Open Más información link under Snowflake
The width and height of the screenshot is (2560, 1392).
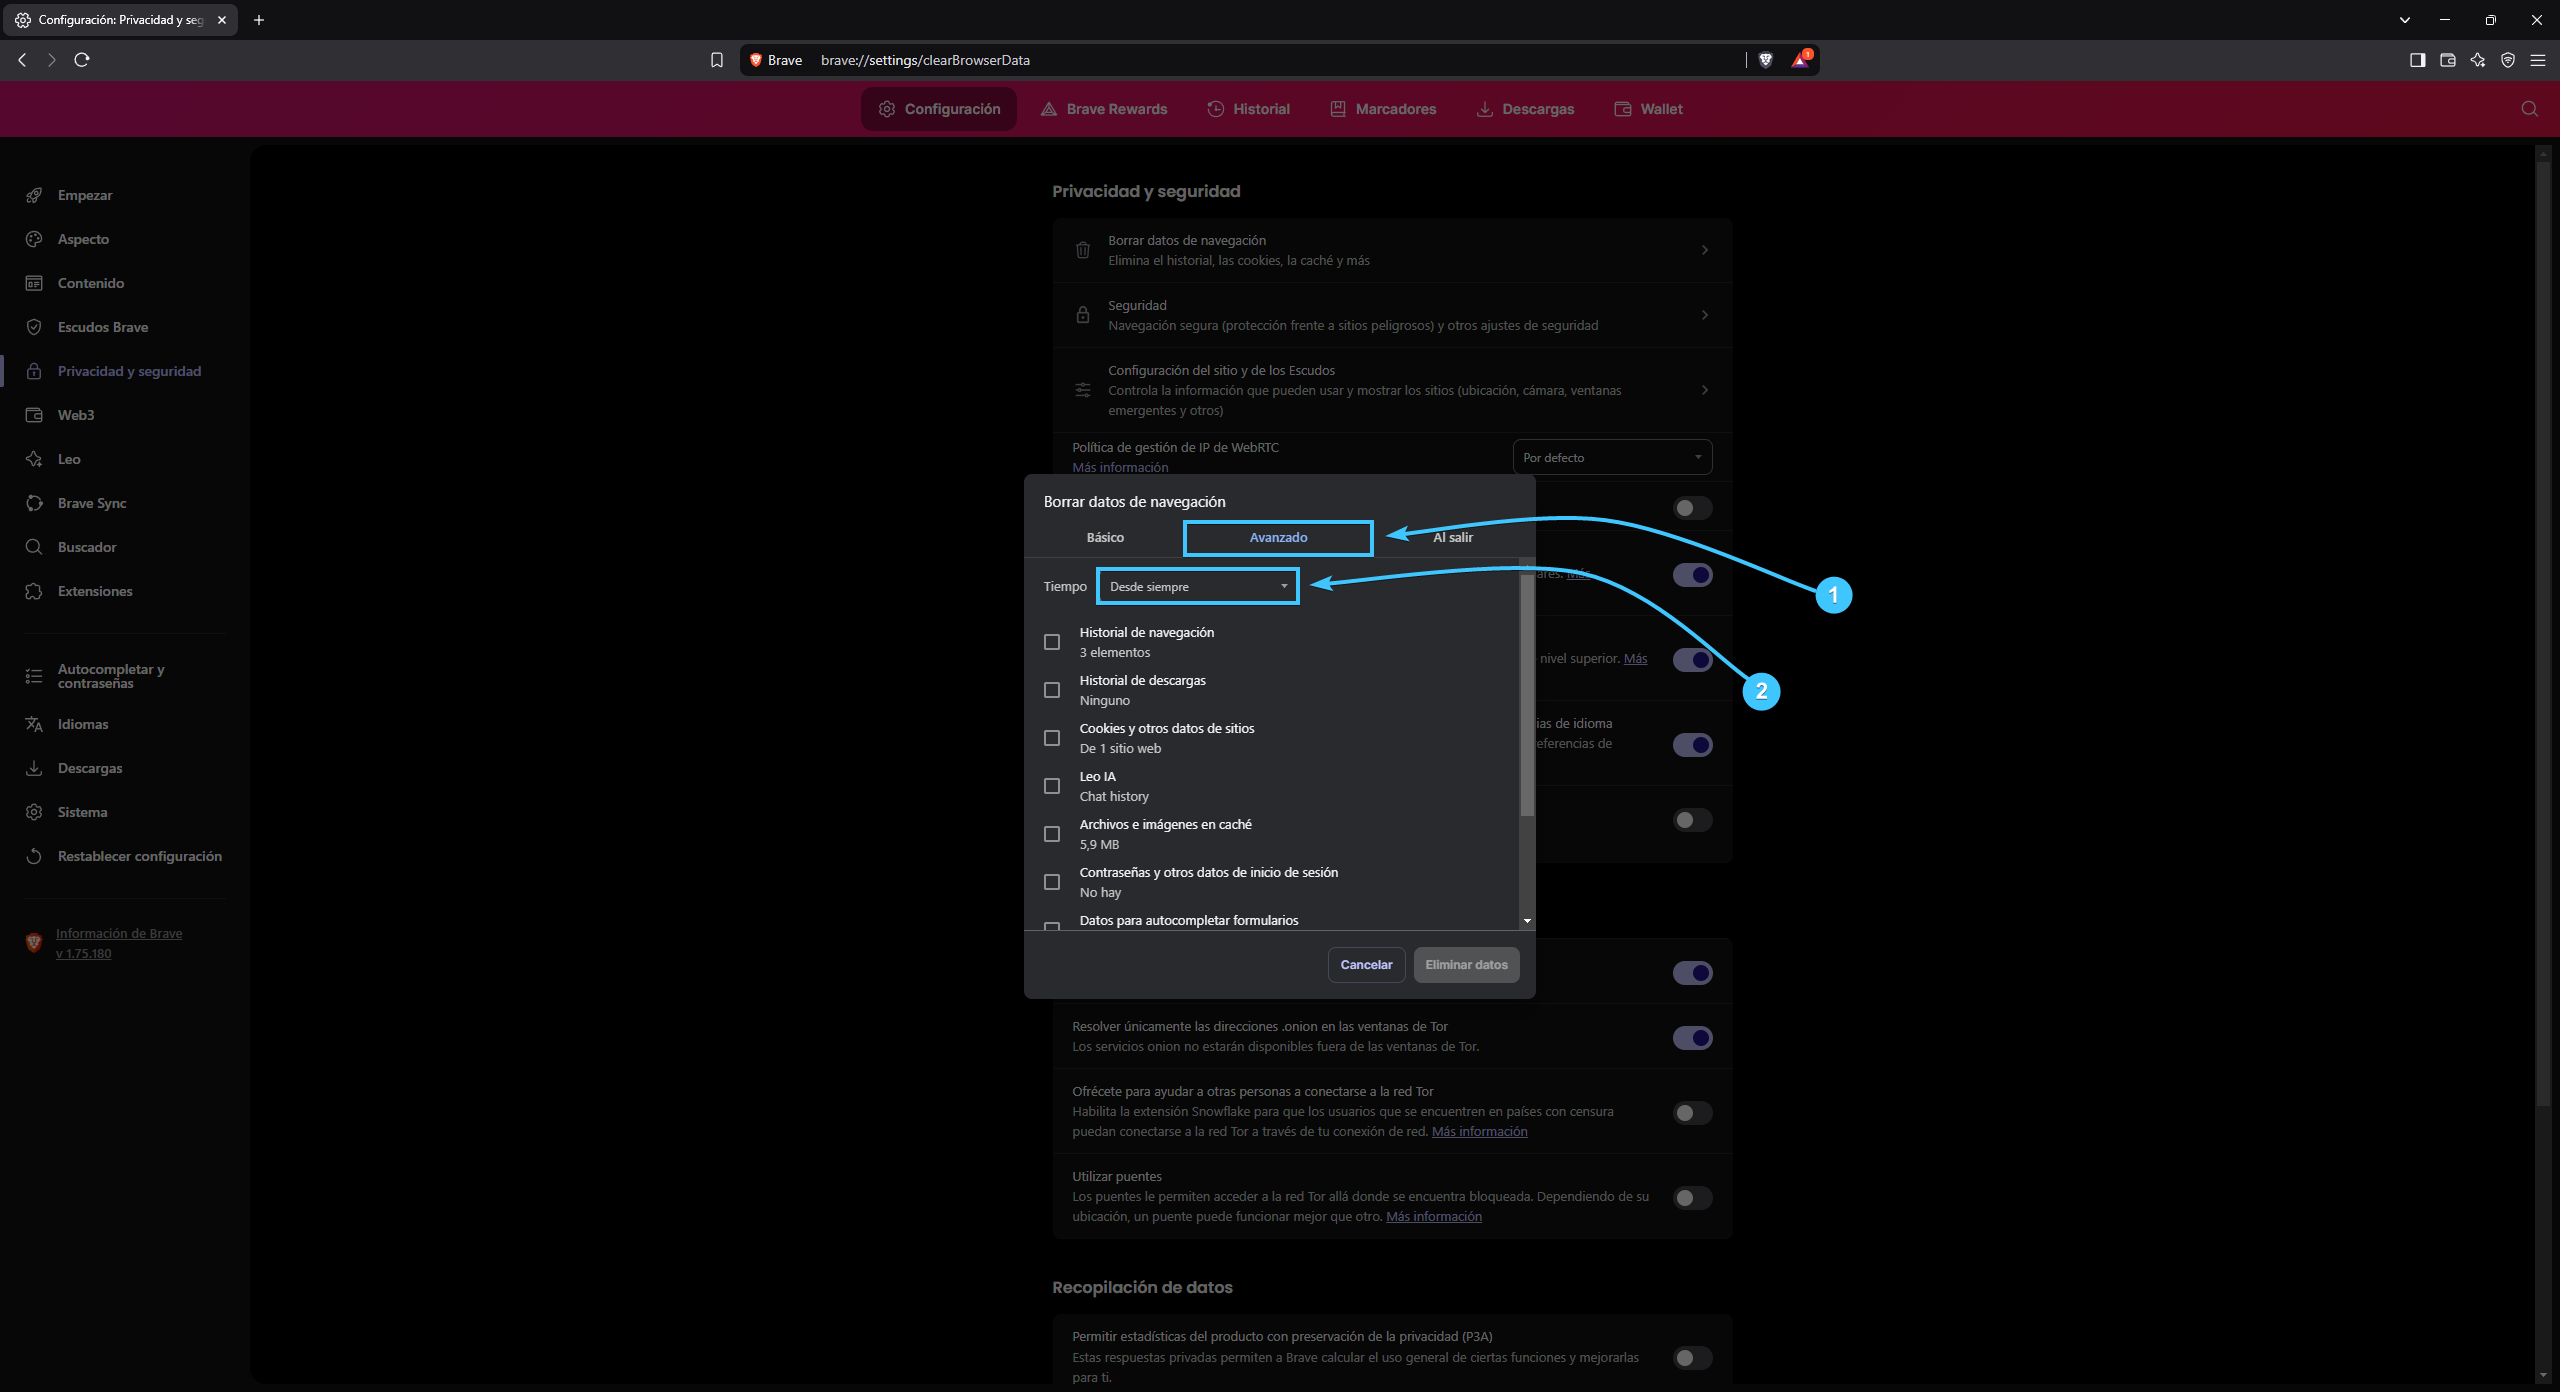click(x=1479, y=1131)
